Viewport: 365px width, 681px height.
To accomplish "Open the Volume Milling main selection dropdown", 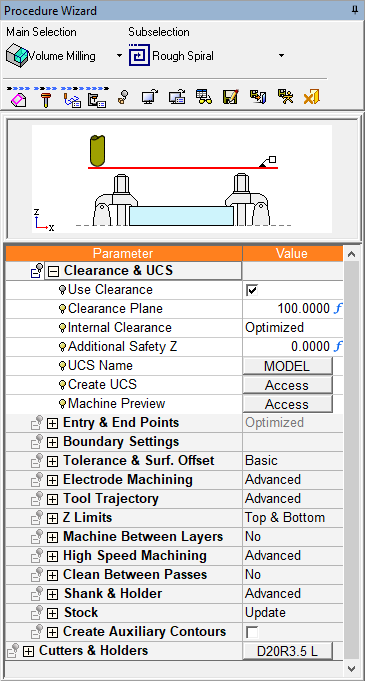I will [x=119, y=56].
